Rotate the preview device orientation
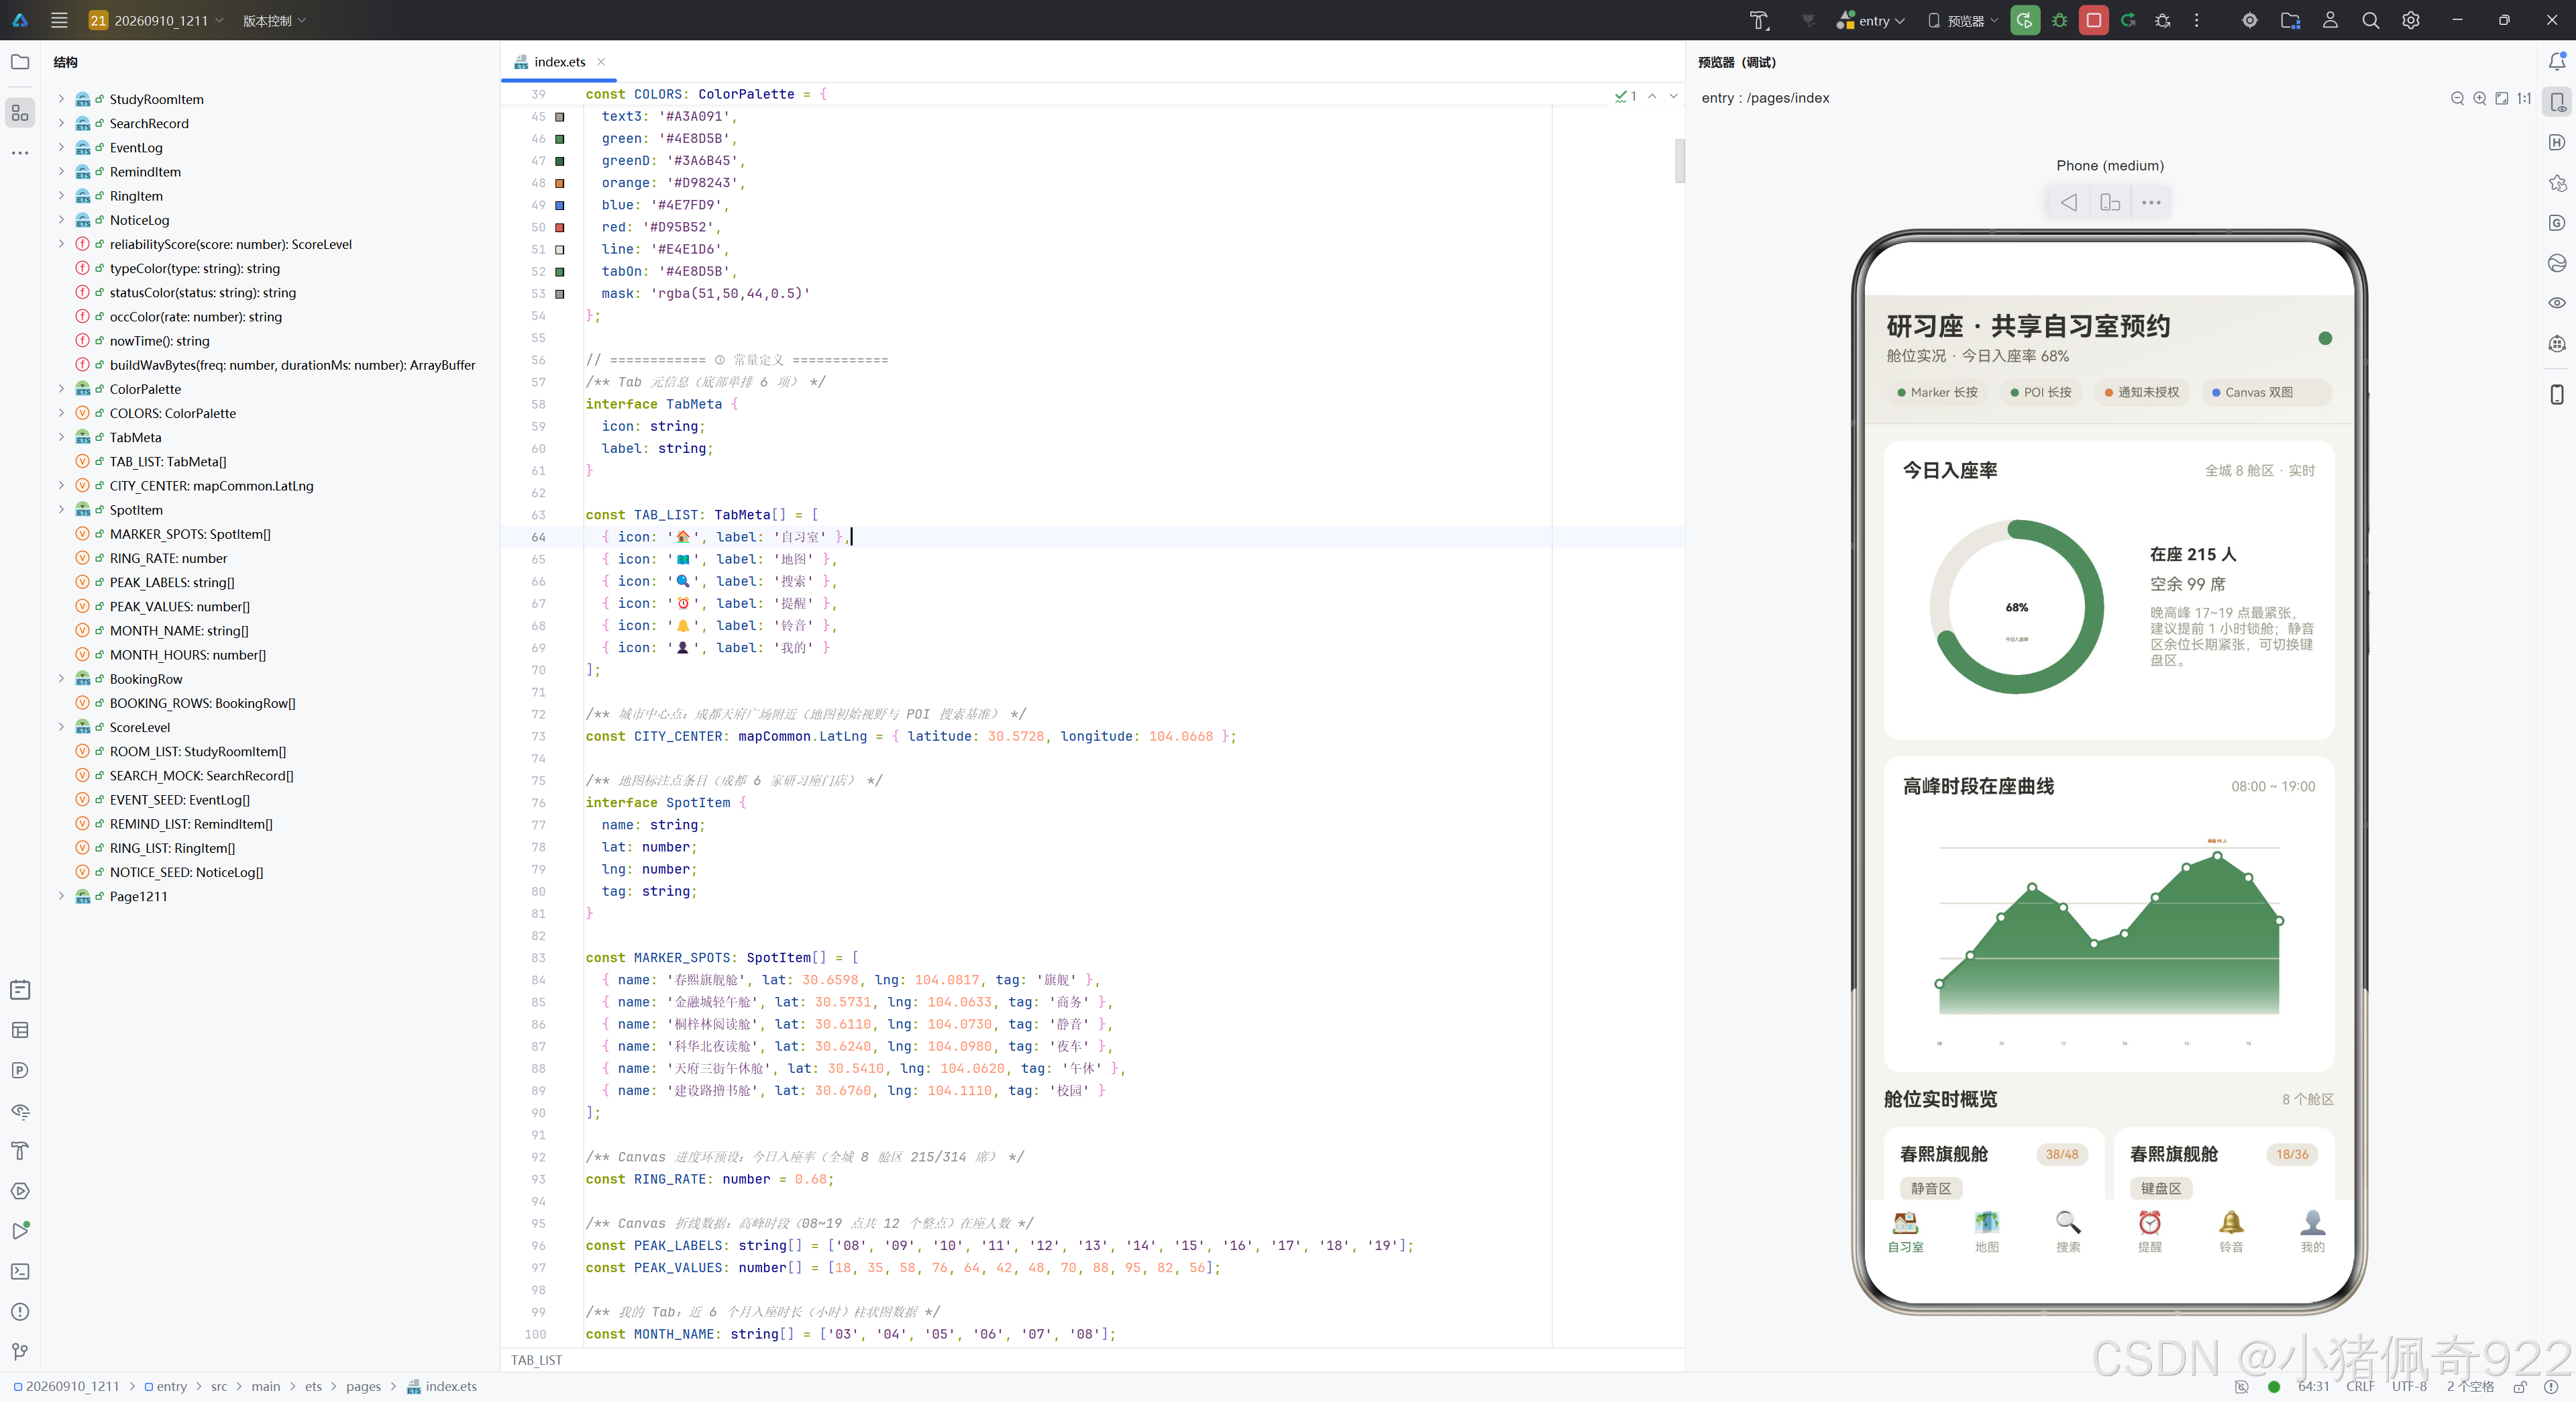This screenshot has height=1401, width=2576. 2110,203
